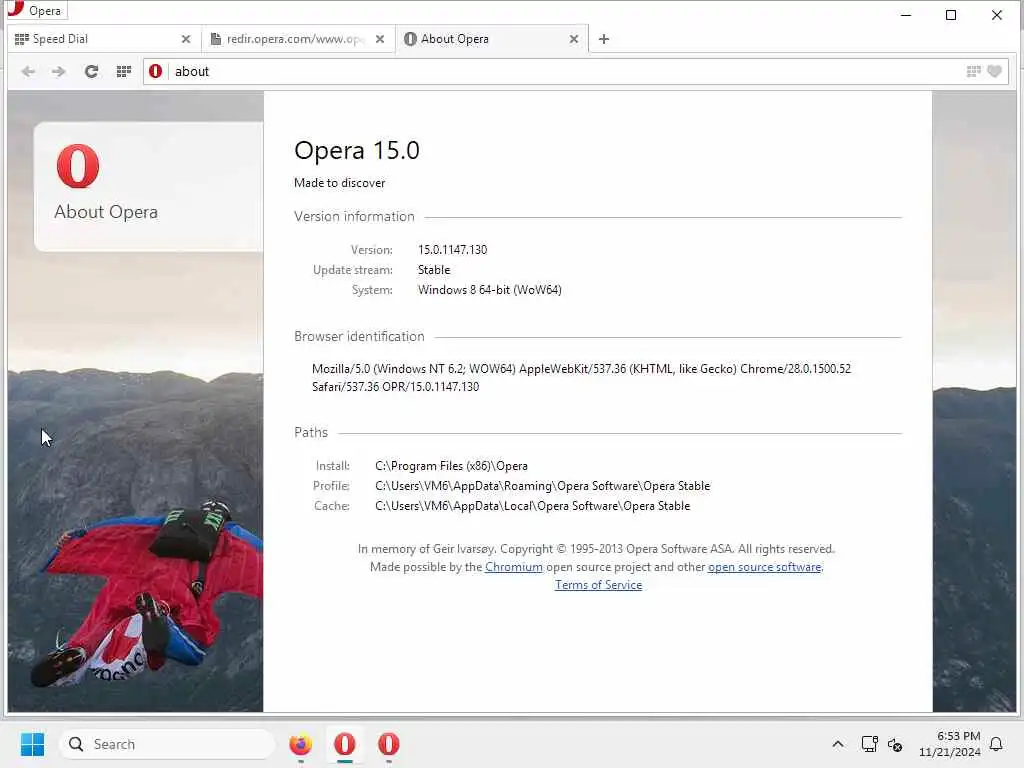
Task: Open the Opera menu button in the title bar
Action: coord(36,10)
